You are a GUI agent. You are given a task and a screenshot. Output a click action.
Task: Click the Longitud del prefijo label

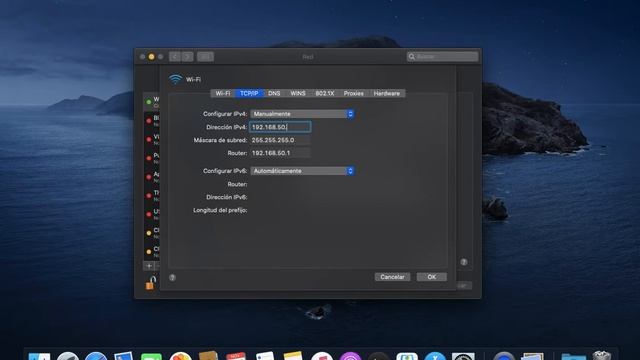click(220, 210)
